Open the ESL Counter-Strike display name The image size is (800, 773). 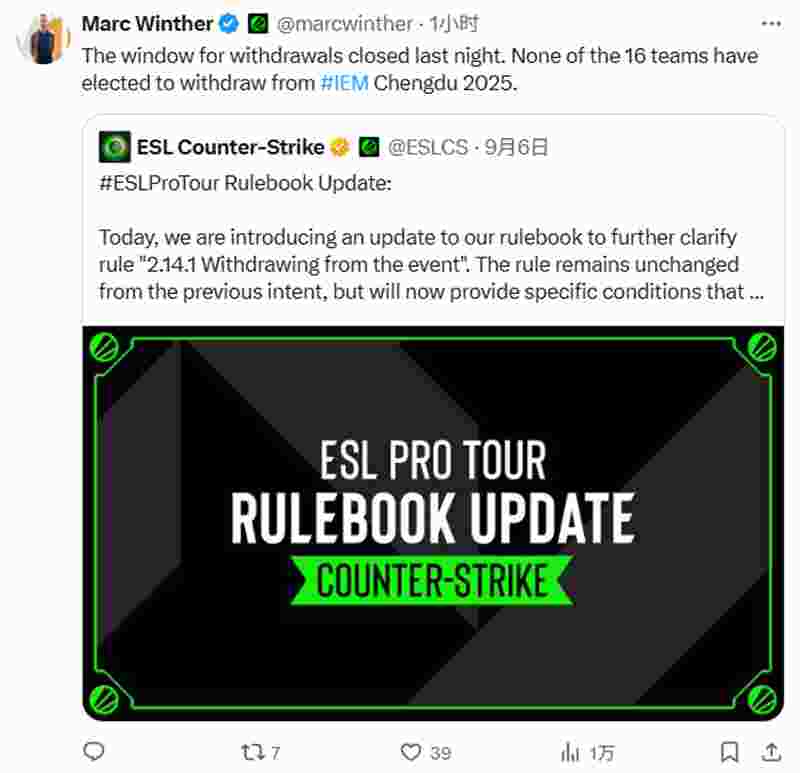coord(230,147)
